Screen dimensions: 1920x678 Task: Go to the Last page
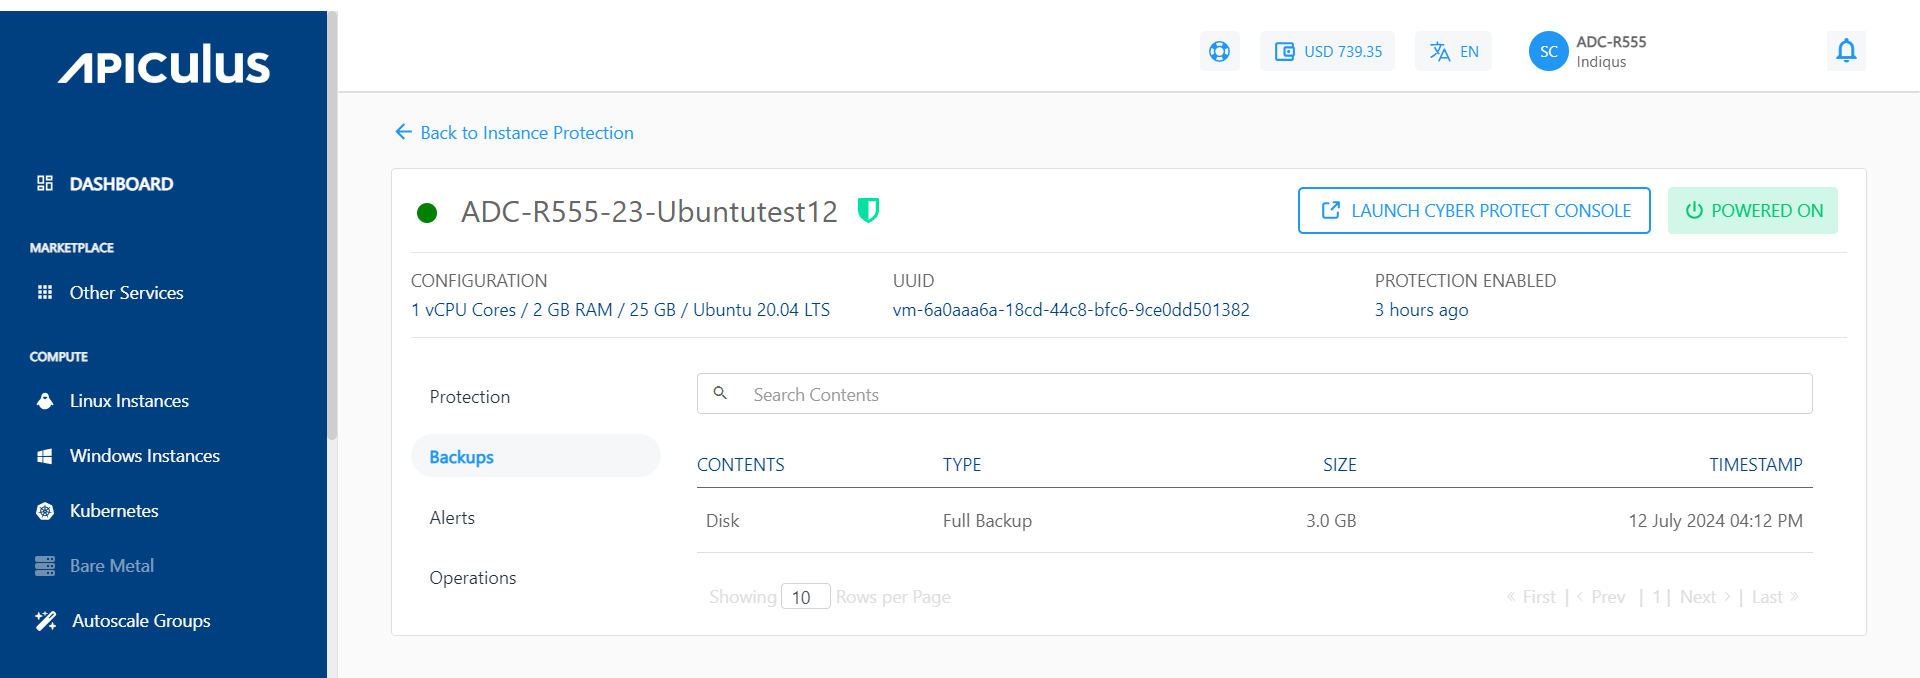[x=1775, y=597]
